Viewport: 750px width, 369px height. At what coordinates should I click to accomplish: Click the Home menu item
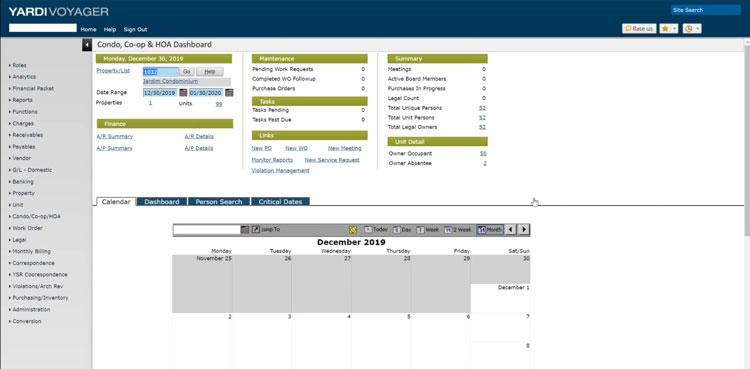[x=88, y=29]
